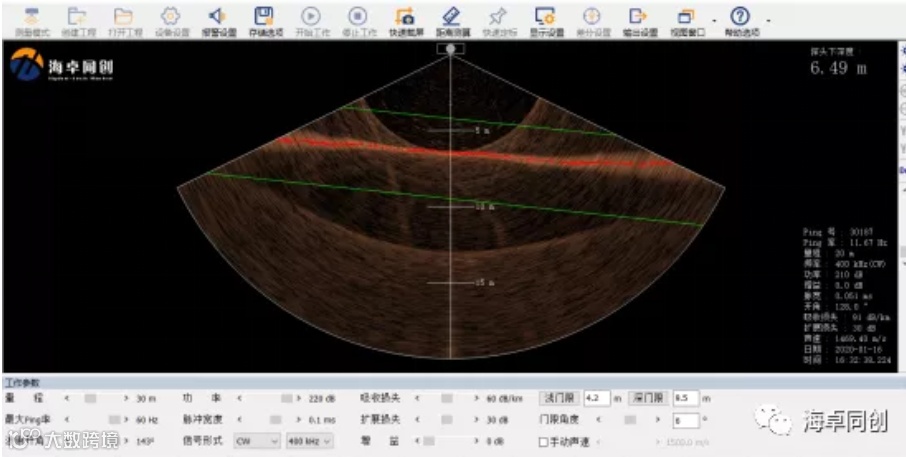Image resolution: width=906 pixels, height=457 pixels.
Task: Take a screenshot with 快速截屏 icon
Action: pos(405,17)
